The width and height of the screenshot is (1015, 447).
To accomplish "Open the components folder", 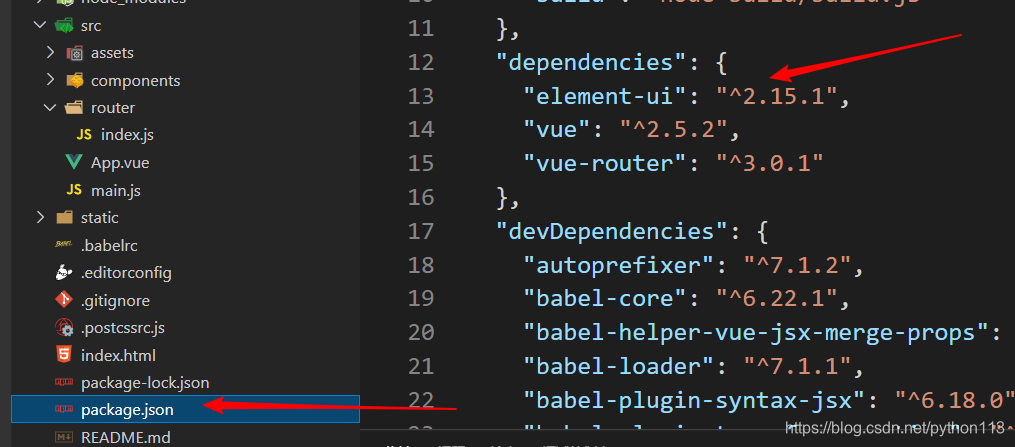I will [135, 81].
